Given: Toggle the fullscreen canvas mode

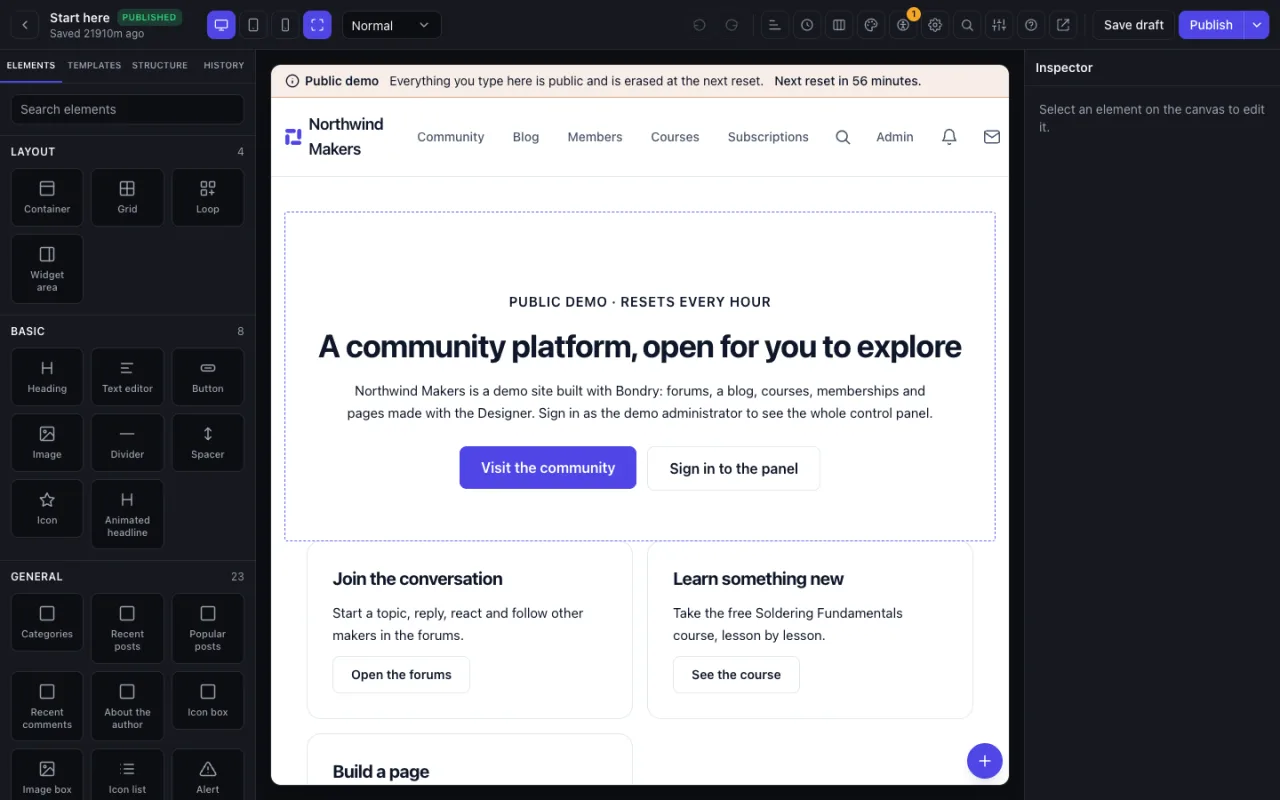Looking at the screenshot, I should click(x=317, y=25).
